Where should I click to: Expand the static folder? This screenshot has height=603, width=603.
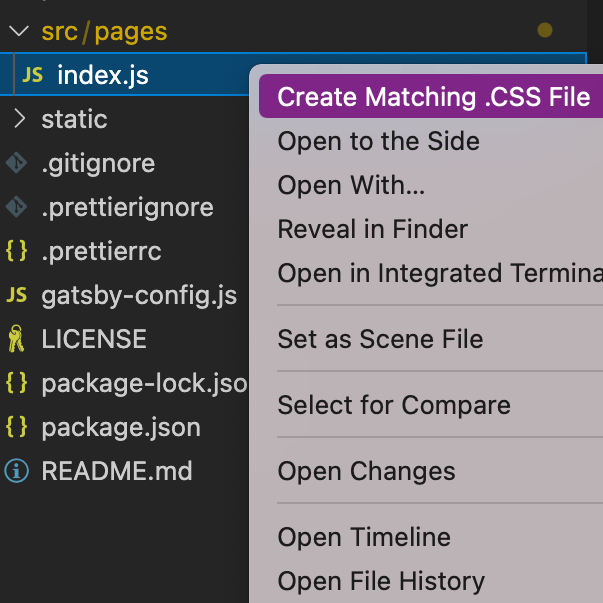click(18, 119)
